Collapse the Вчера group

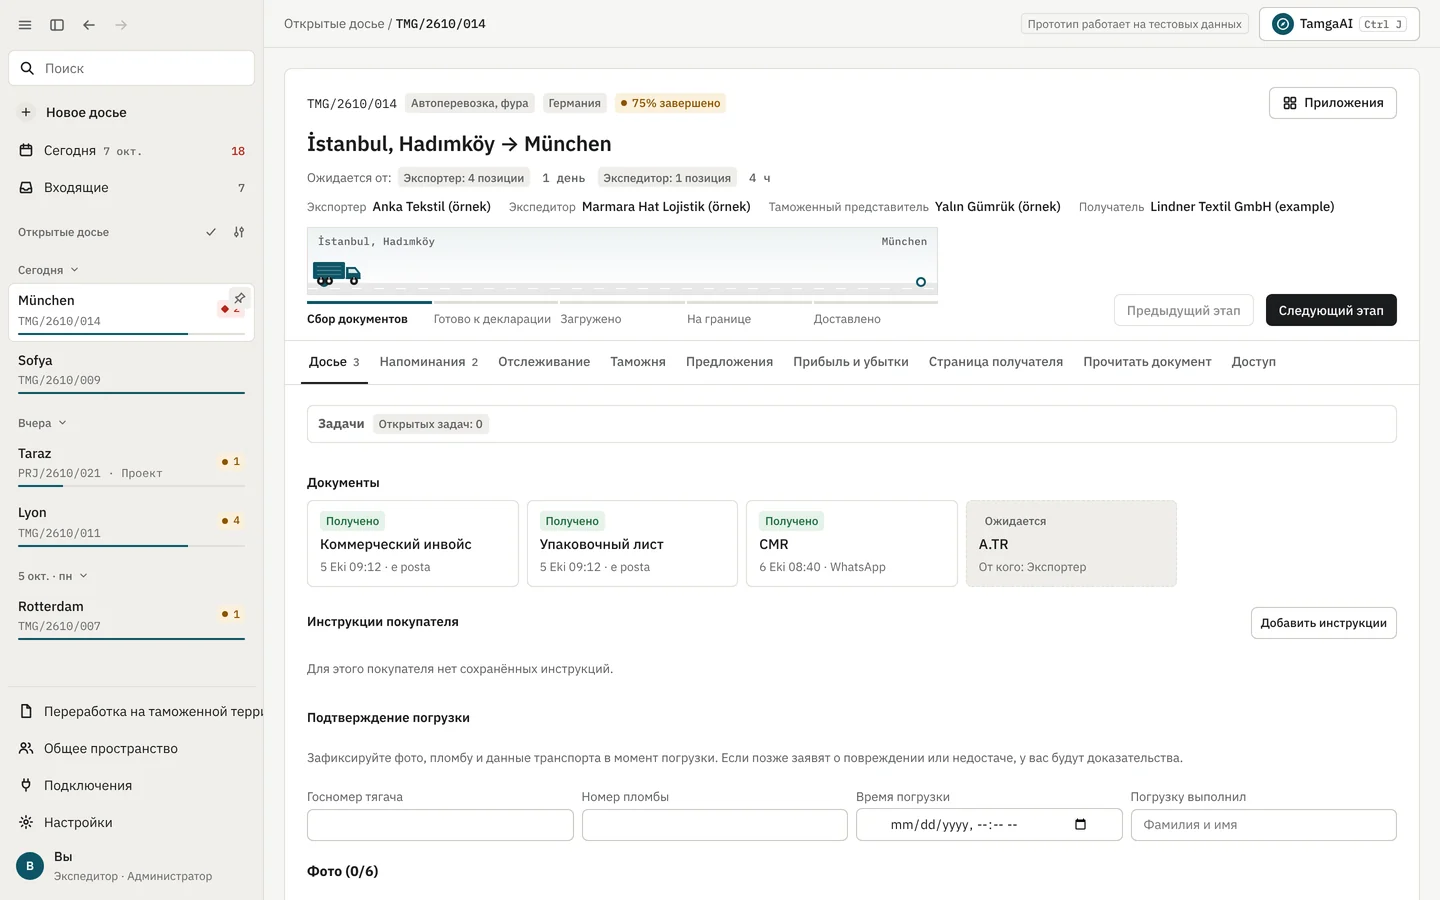pyautogui.click(x=42, y=423)
